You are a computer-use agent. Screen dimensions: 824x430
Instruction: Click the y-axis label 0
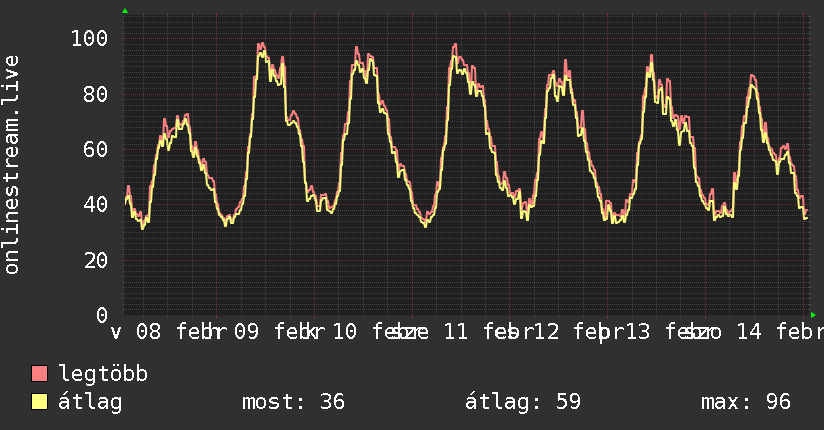(102, 315)
